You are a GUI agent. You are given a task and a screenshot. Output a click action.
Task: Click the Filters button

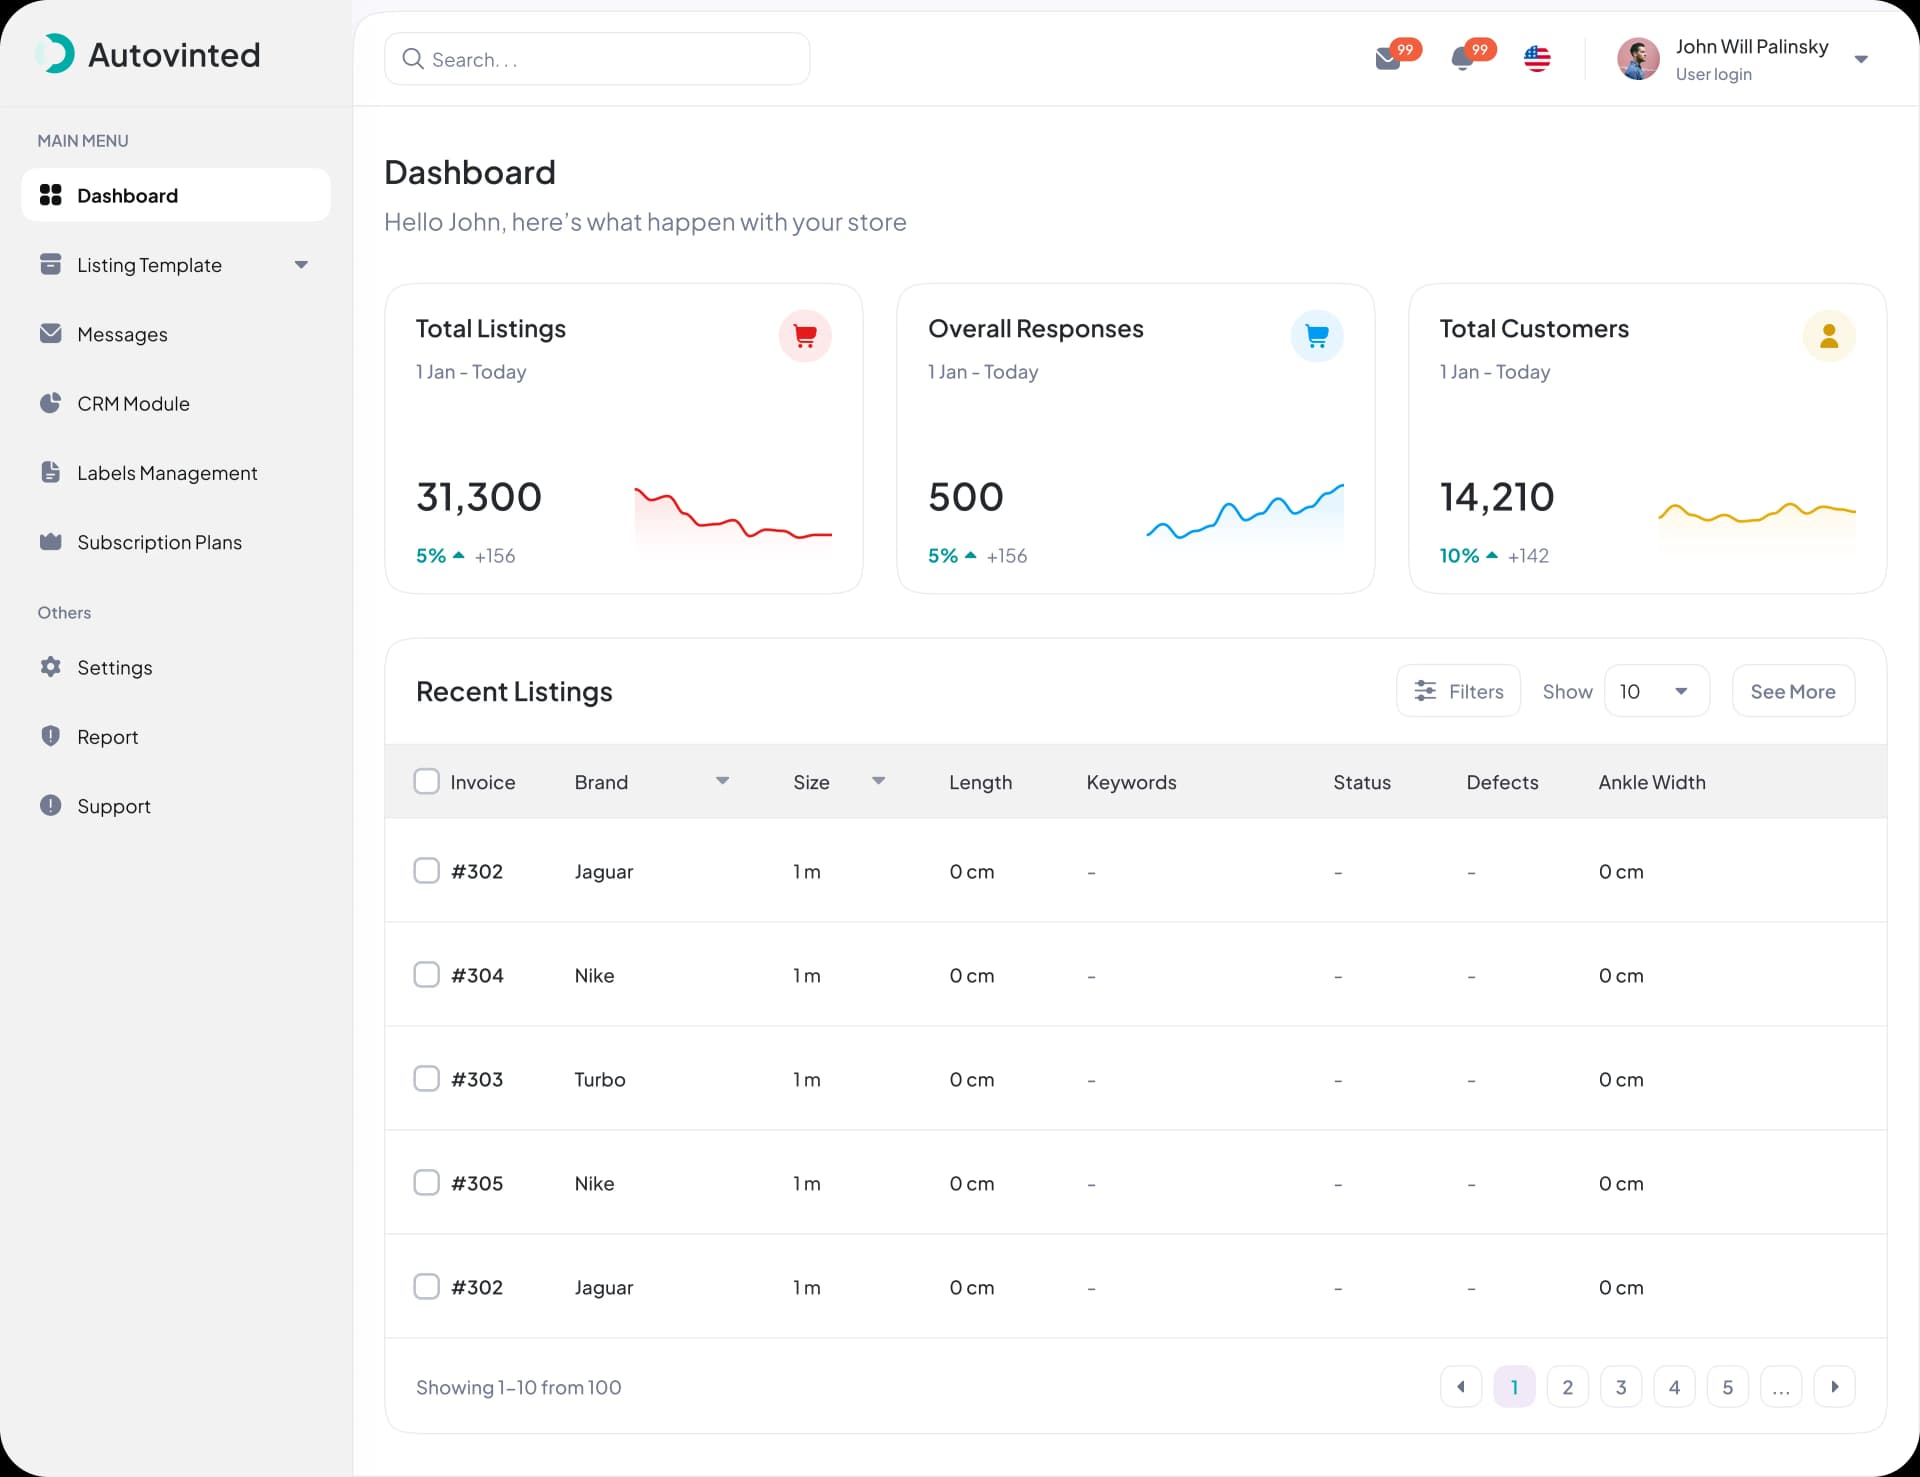(1459, 691)
